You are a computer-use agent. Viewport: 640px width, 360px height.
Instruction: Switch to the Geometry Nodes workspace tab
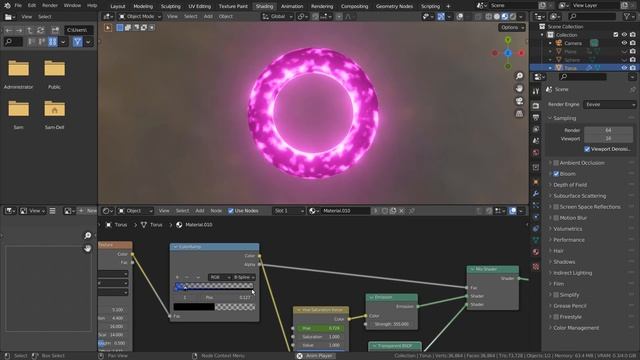[394, 6]
